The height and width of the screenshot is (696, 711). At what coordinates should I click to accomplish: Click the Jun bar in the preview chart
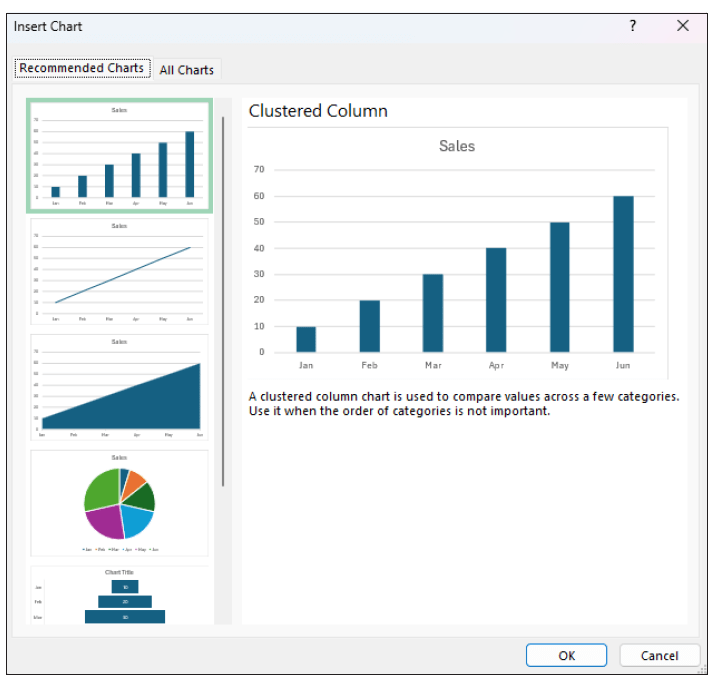(623, 274)
